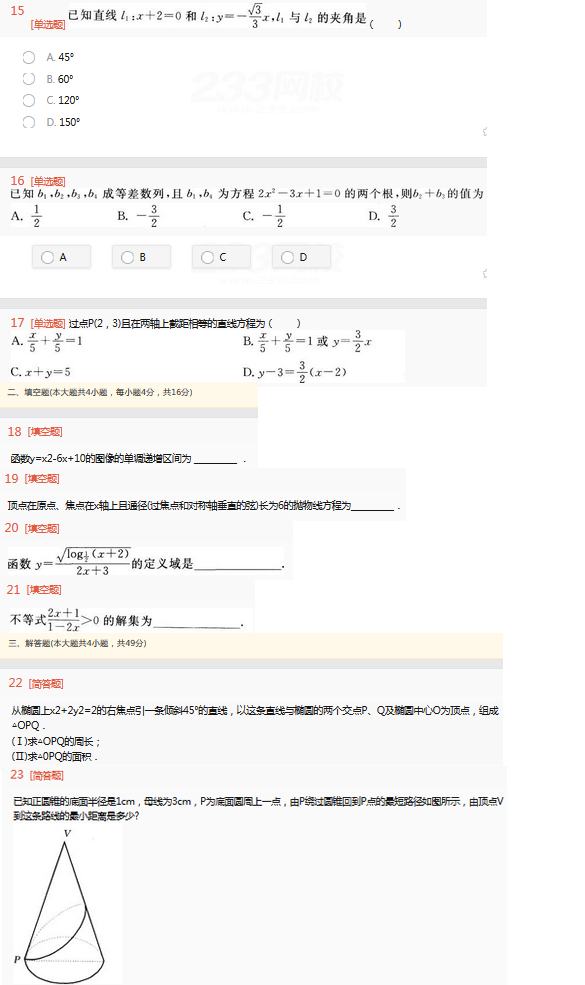Click question 19 text about 抛物线方程
Screen dimensions: 585x985
179,506
